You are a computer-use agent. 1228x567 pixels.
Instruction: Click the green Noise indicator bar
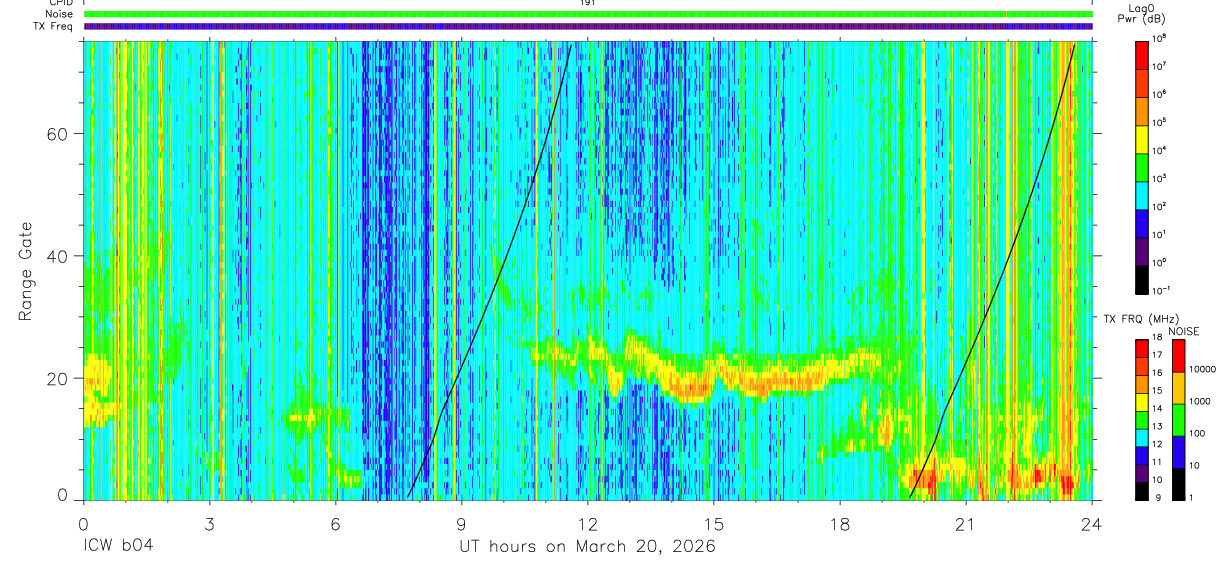[588, 14]
